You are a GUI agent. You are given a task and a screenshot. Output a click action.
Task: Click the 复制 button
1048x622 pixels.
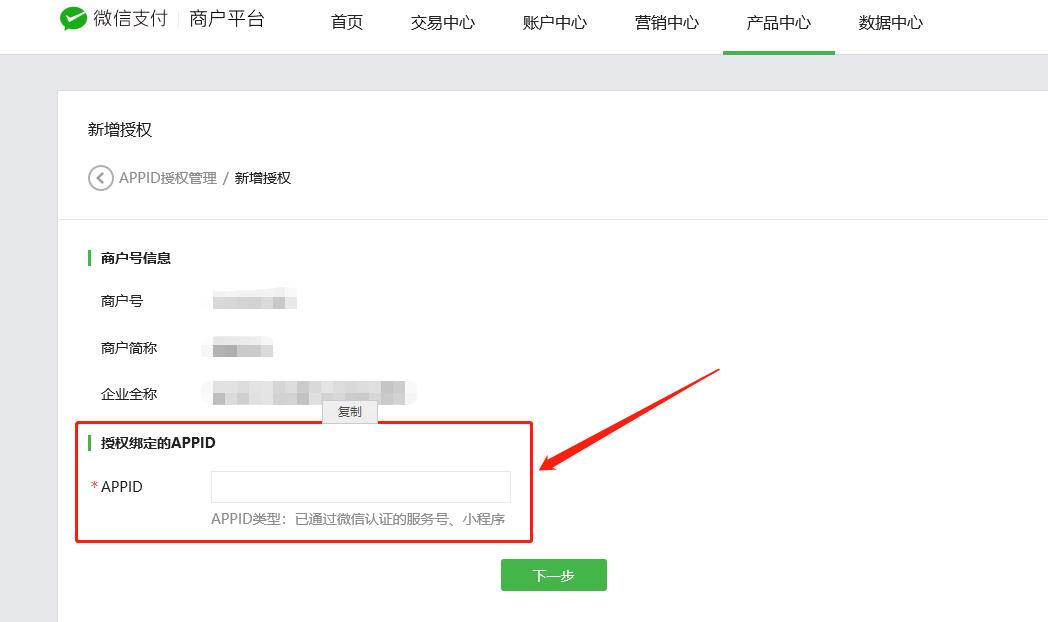coord(350,412)
